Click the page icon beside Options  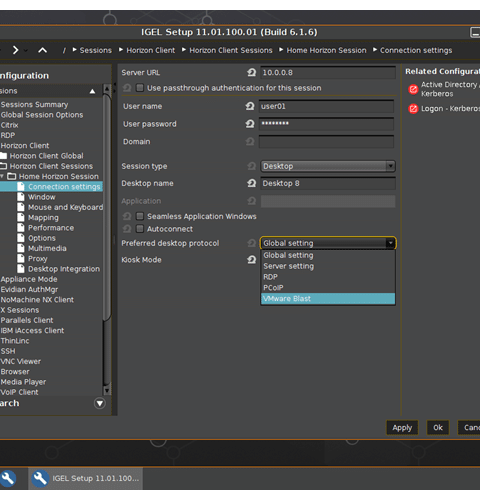tap(21, 238)
